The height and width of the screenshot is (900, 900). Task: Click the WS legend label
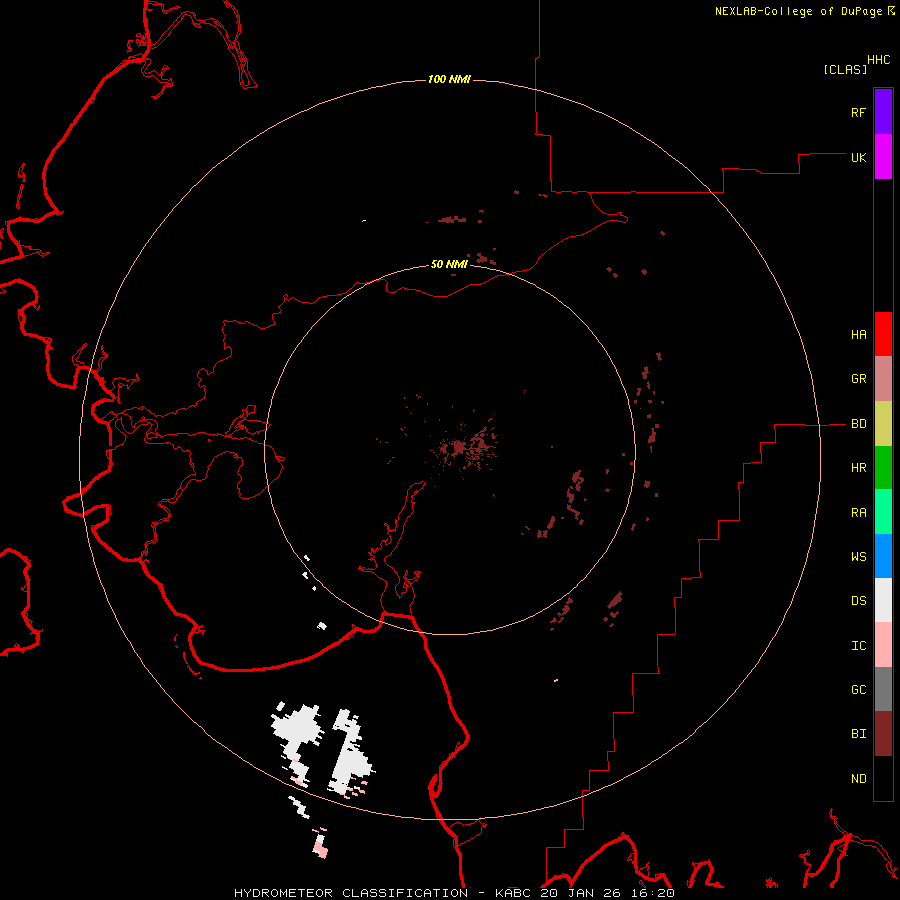point(858,557)
